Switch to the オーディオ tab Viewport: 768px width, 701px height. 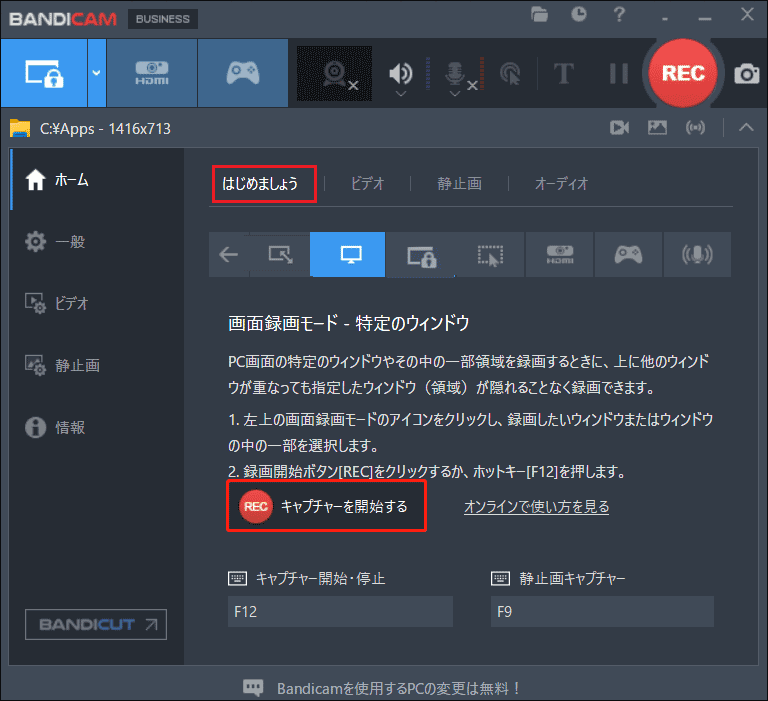[561, 184]
